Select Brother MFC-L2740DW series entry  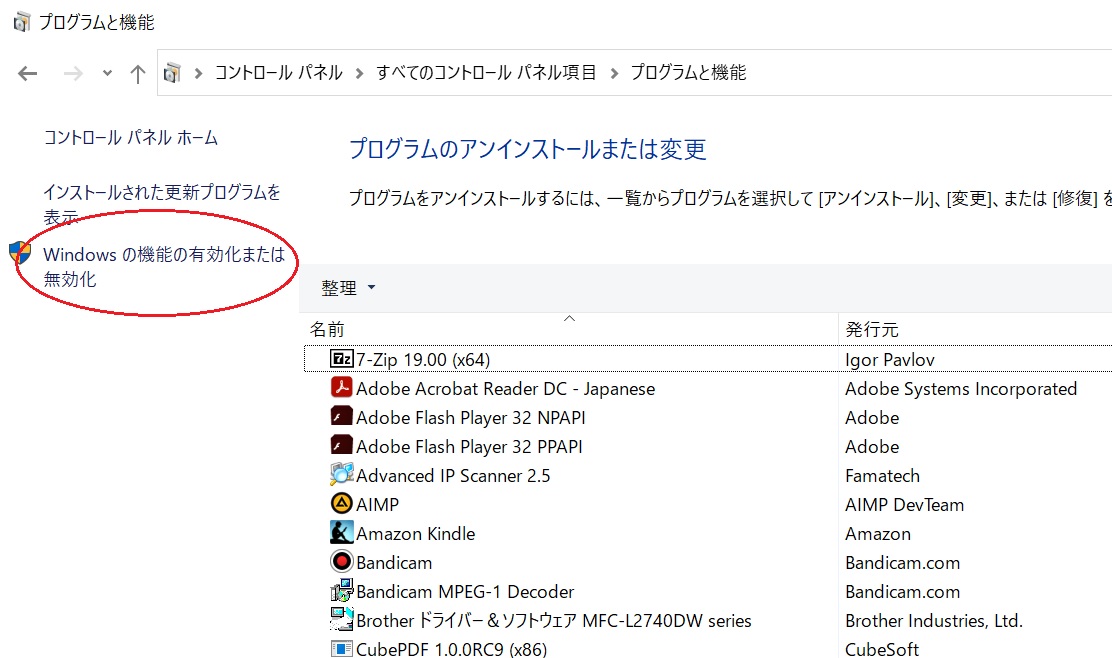554,621
